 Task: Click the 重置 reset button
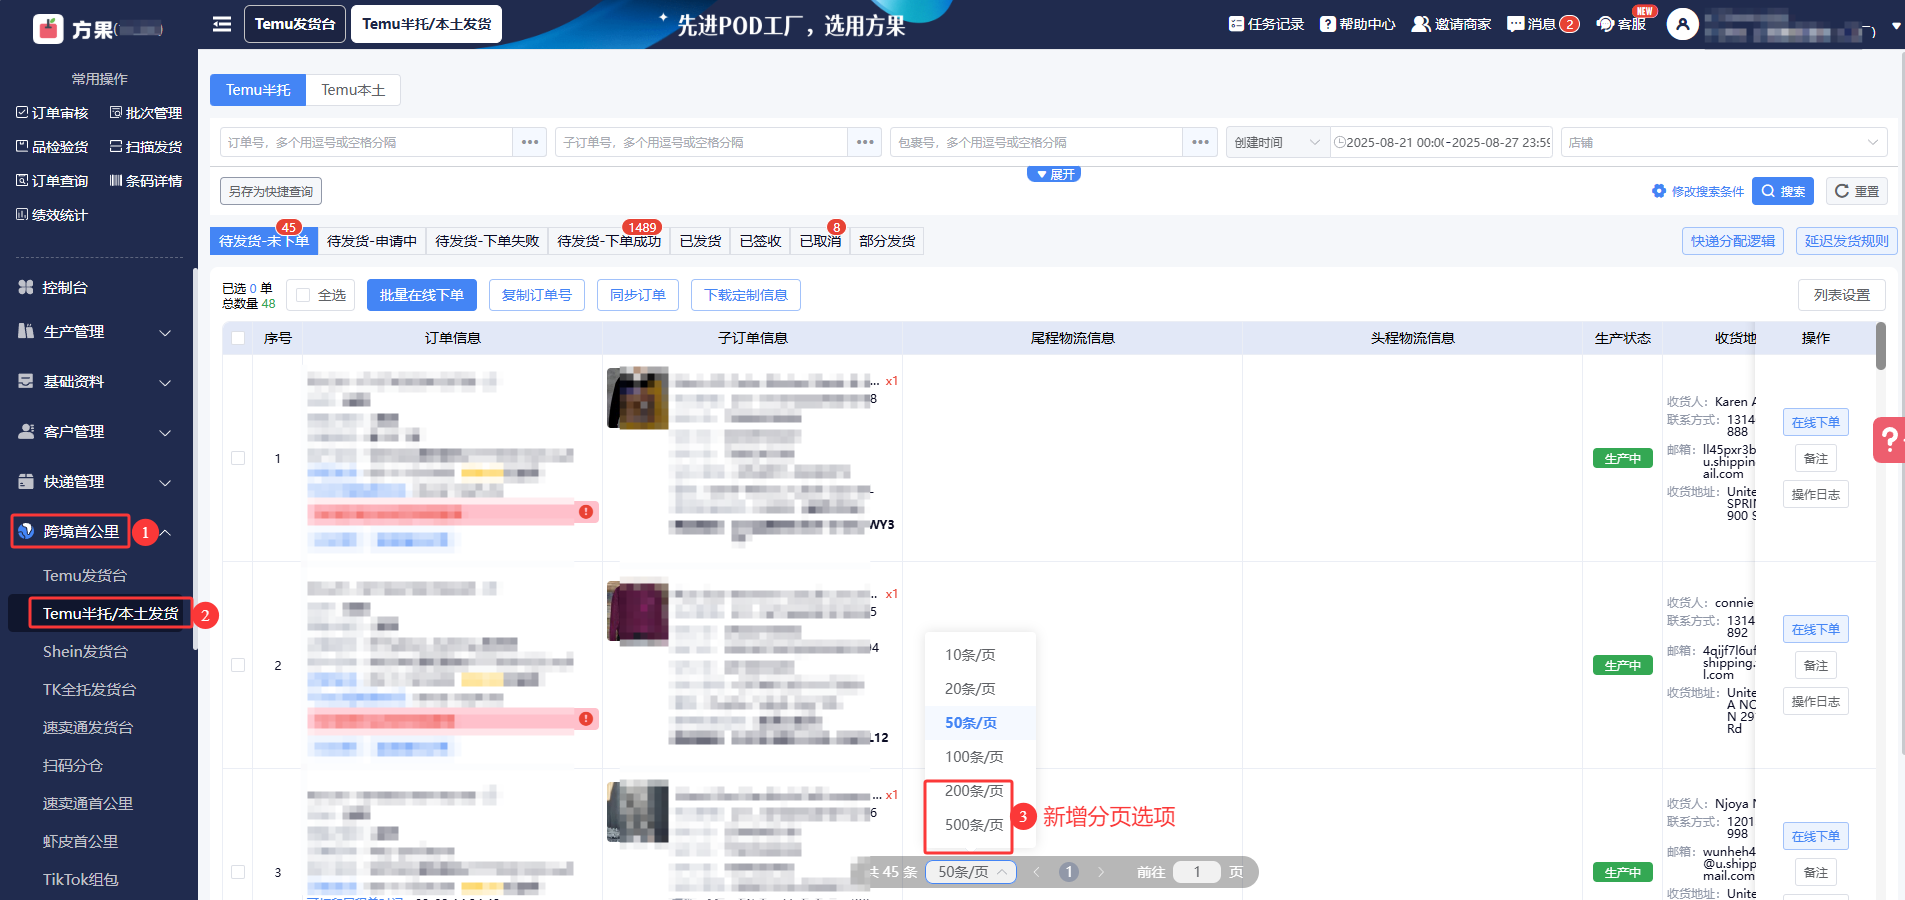click(1857, 191)
